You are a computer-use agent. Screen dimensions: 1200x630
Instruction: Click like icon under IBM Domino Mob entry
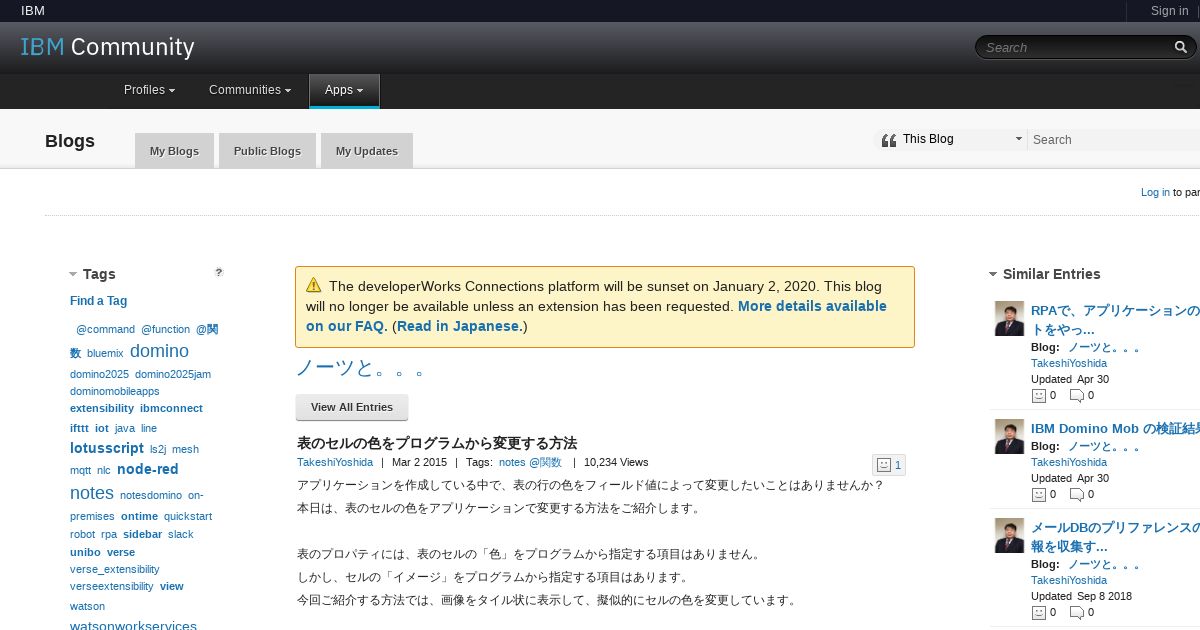(1038, 494)
